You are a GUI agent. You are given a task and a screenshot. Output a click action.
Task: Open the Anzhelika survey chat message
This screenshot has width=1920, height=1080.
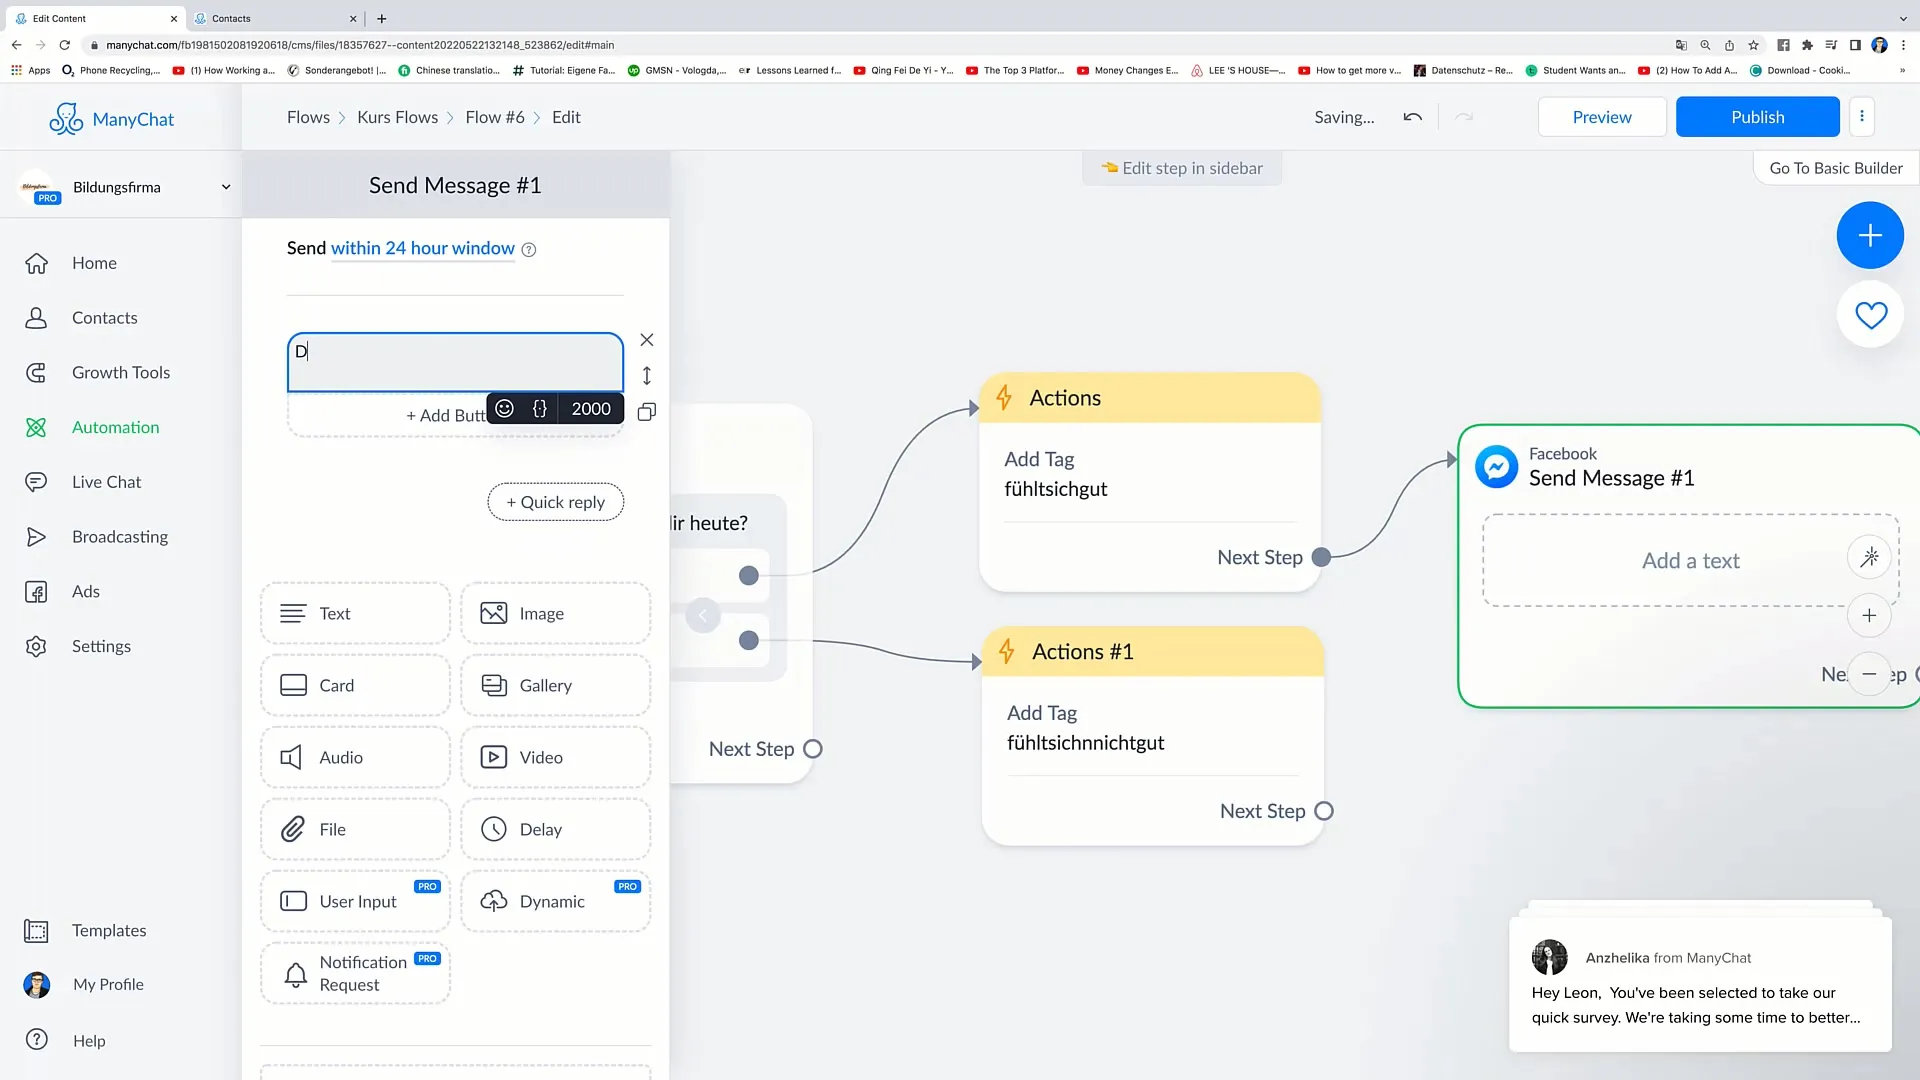[x=1700, y=985]
